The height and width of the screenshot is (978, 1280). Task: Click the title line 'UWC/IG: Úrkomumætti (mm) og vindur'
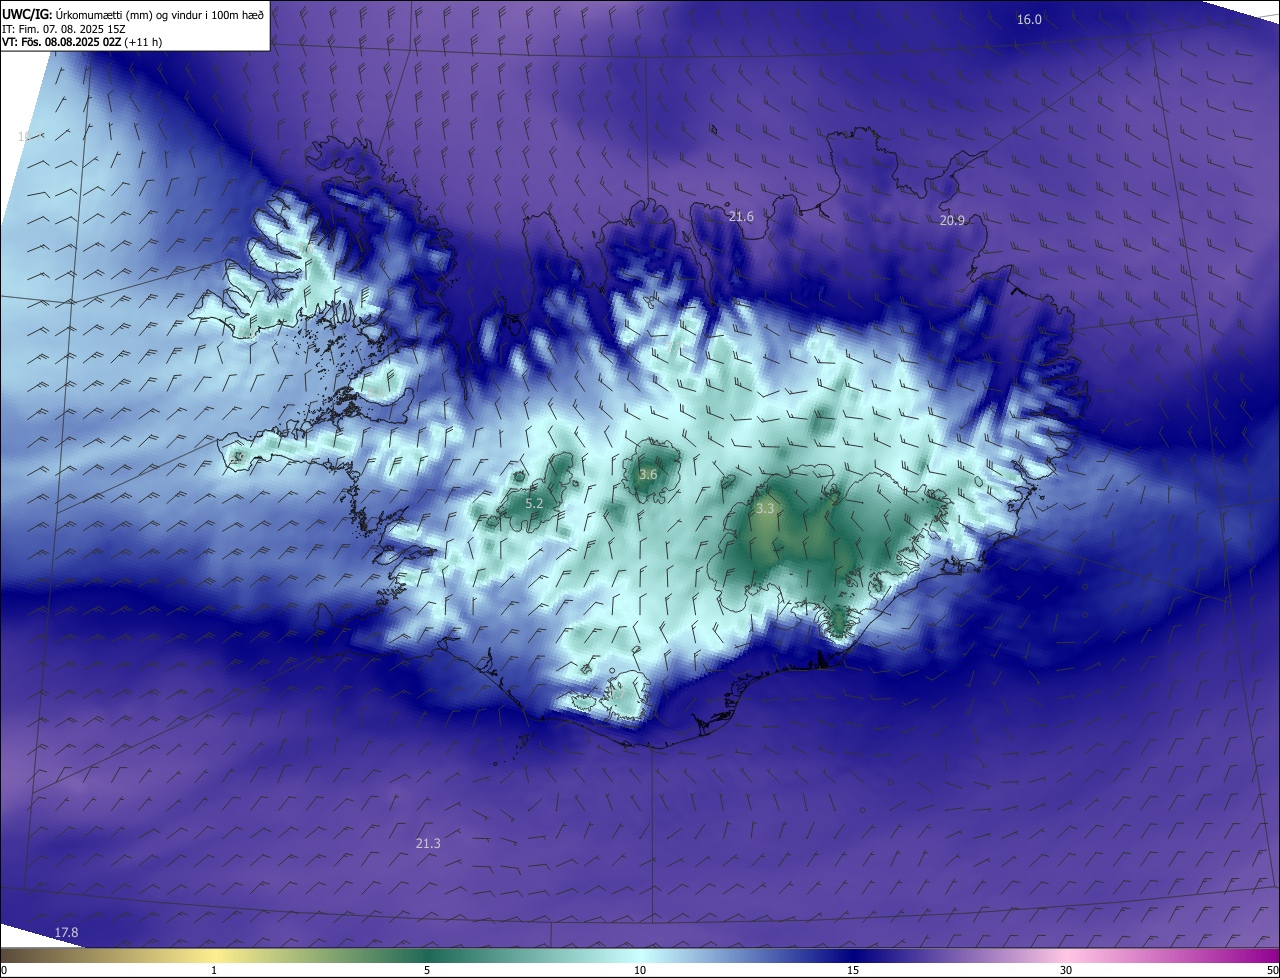[133, 14]
